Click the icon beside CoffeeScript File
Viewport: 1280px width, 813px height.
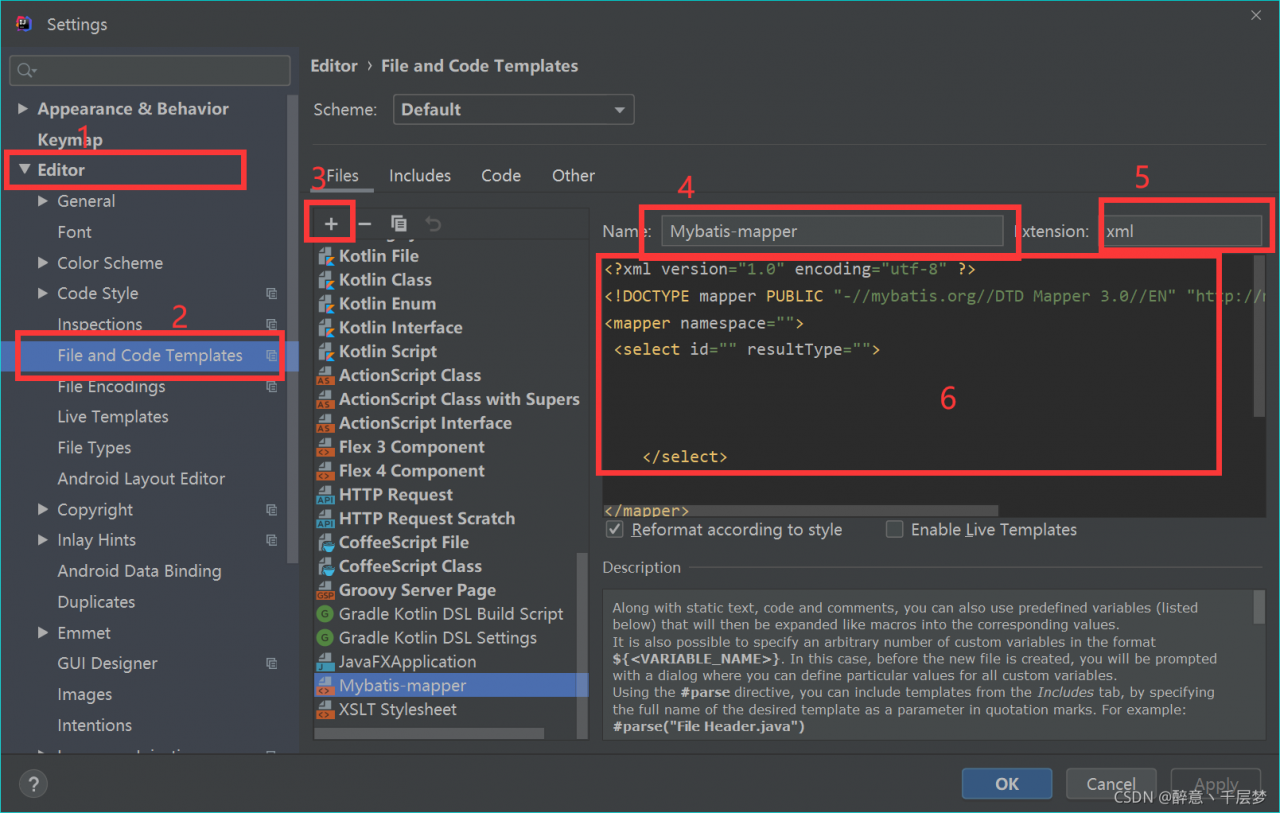[x=326, y=543]
